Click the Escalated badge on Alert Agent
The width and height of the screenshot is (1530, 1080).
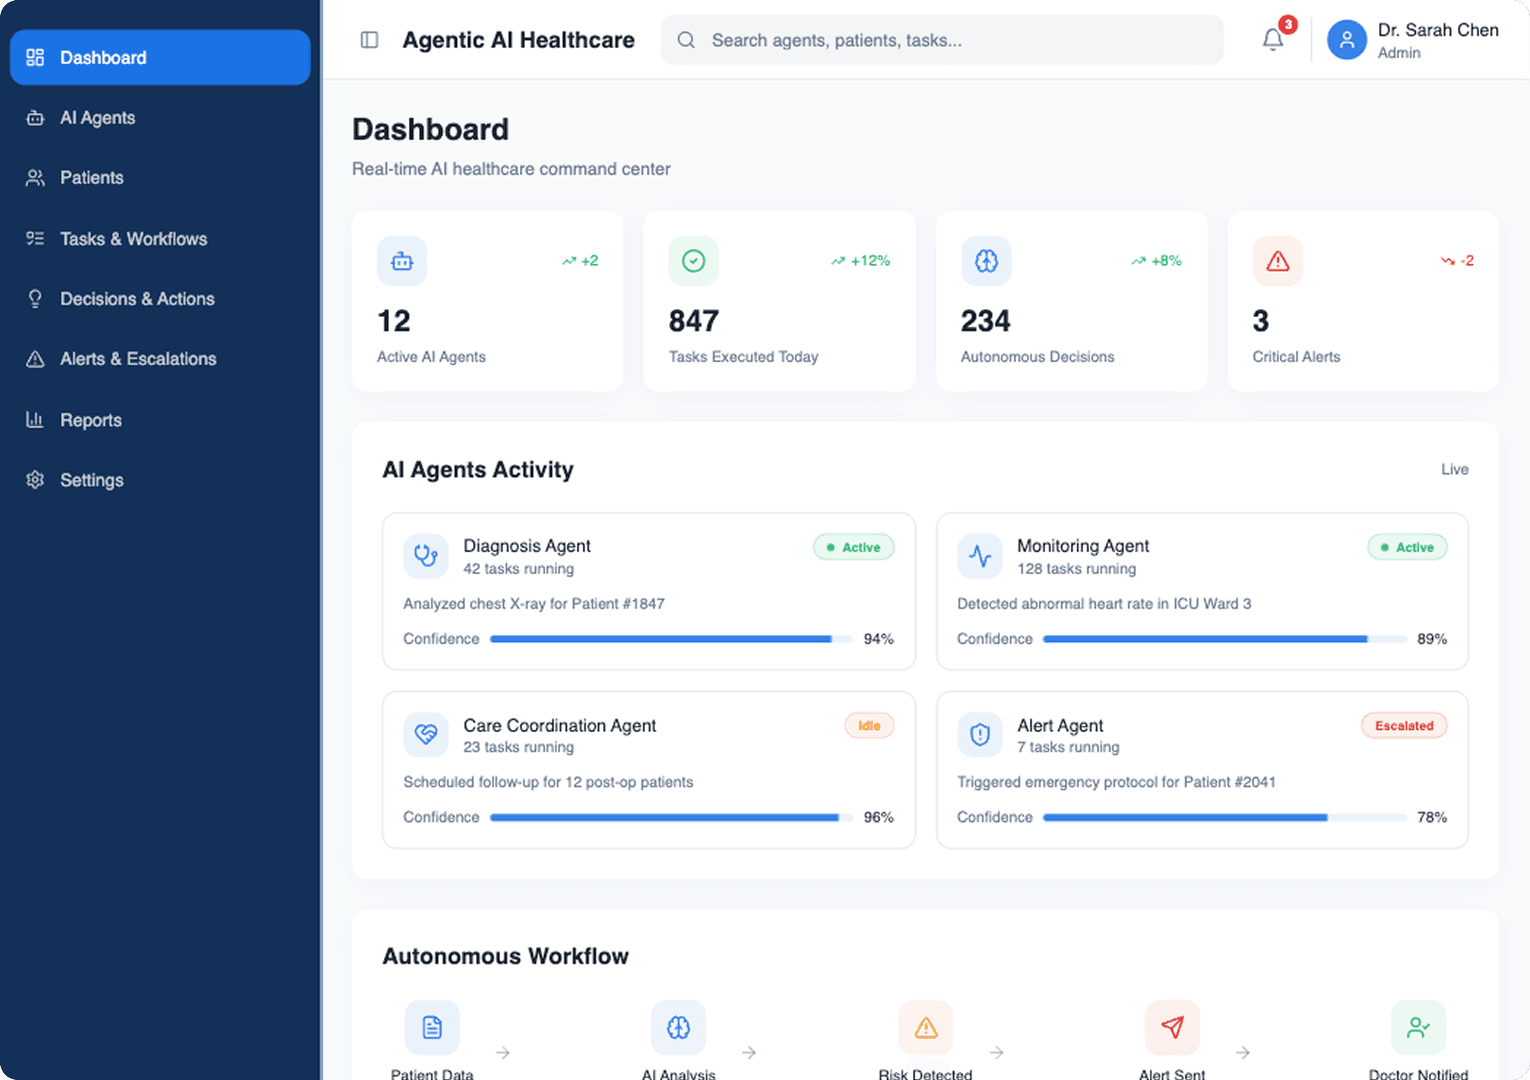click(x=1404, y=725)
